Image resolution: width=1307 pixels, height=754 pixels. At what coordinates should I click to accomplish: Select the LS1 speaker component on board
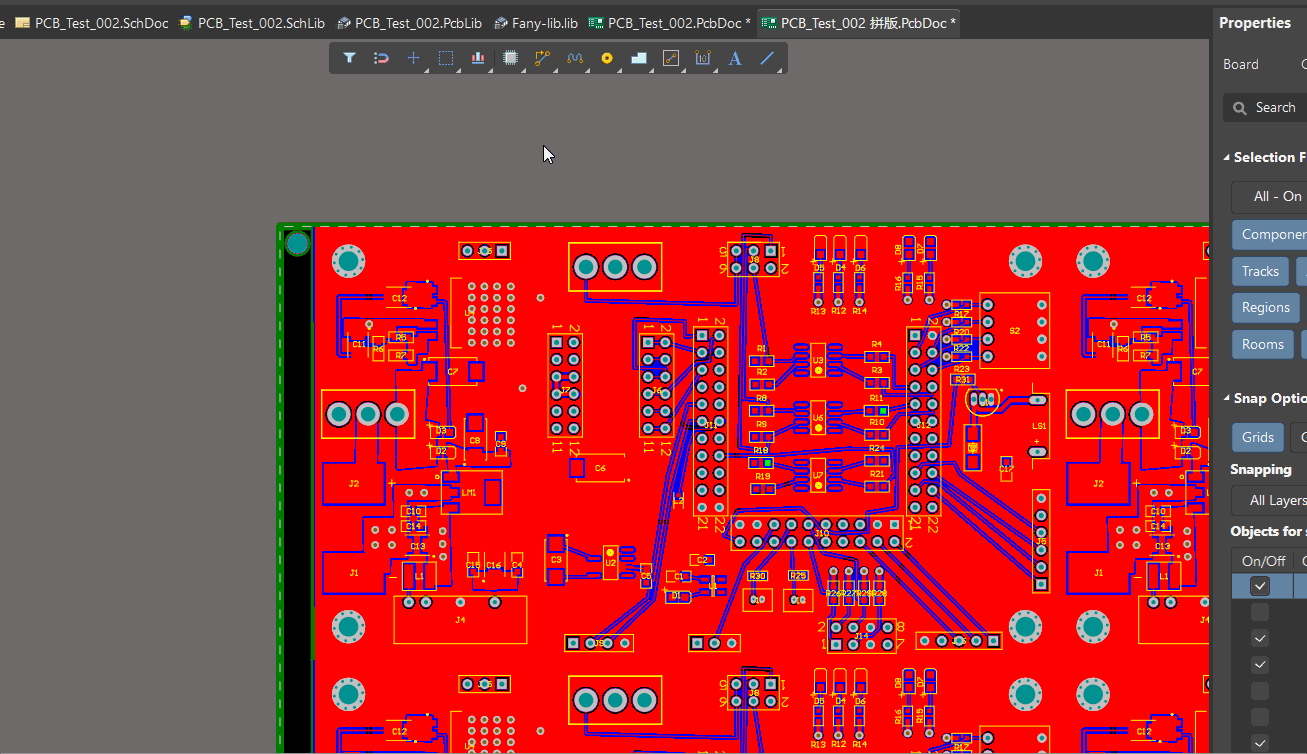click(x=1038, y=426)
